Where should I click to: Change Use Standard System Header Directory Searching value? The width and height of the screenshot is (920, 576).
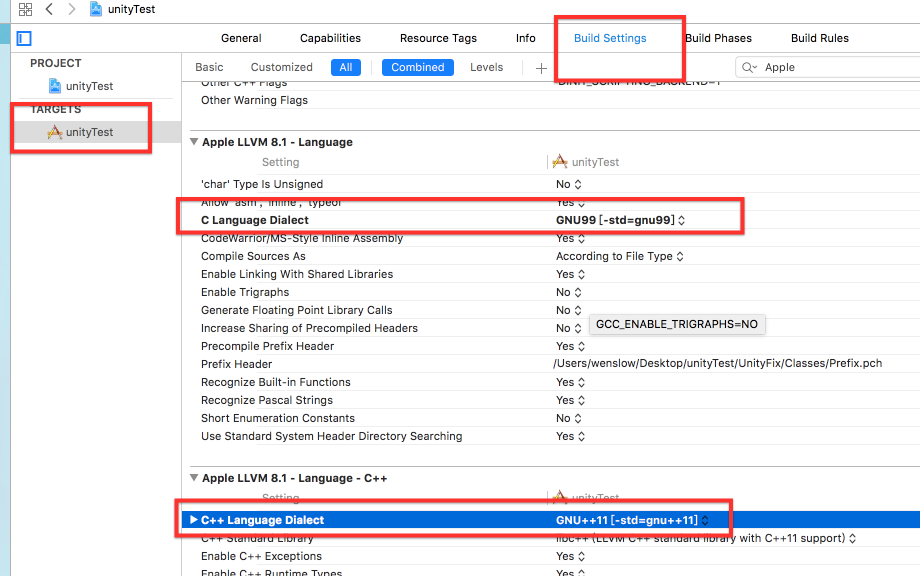click(x=570, y=436)
